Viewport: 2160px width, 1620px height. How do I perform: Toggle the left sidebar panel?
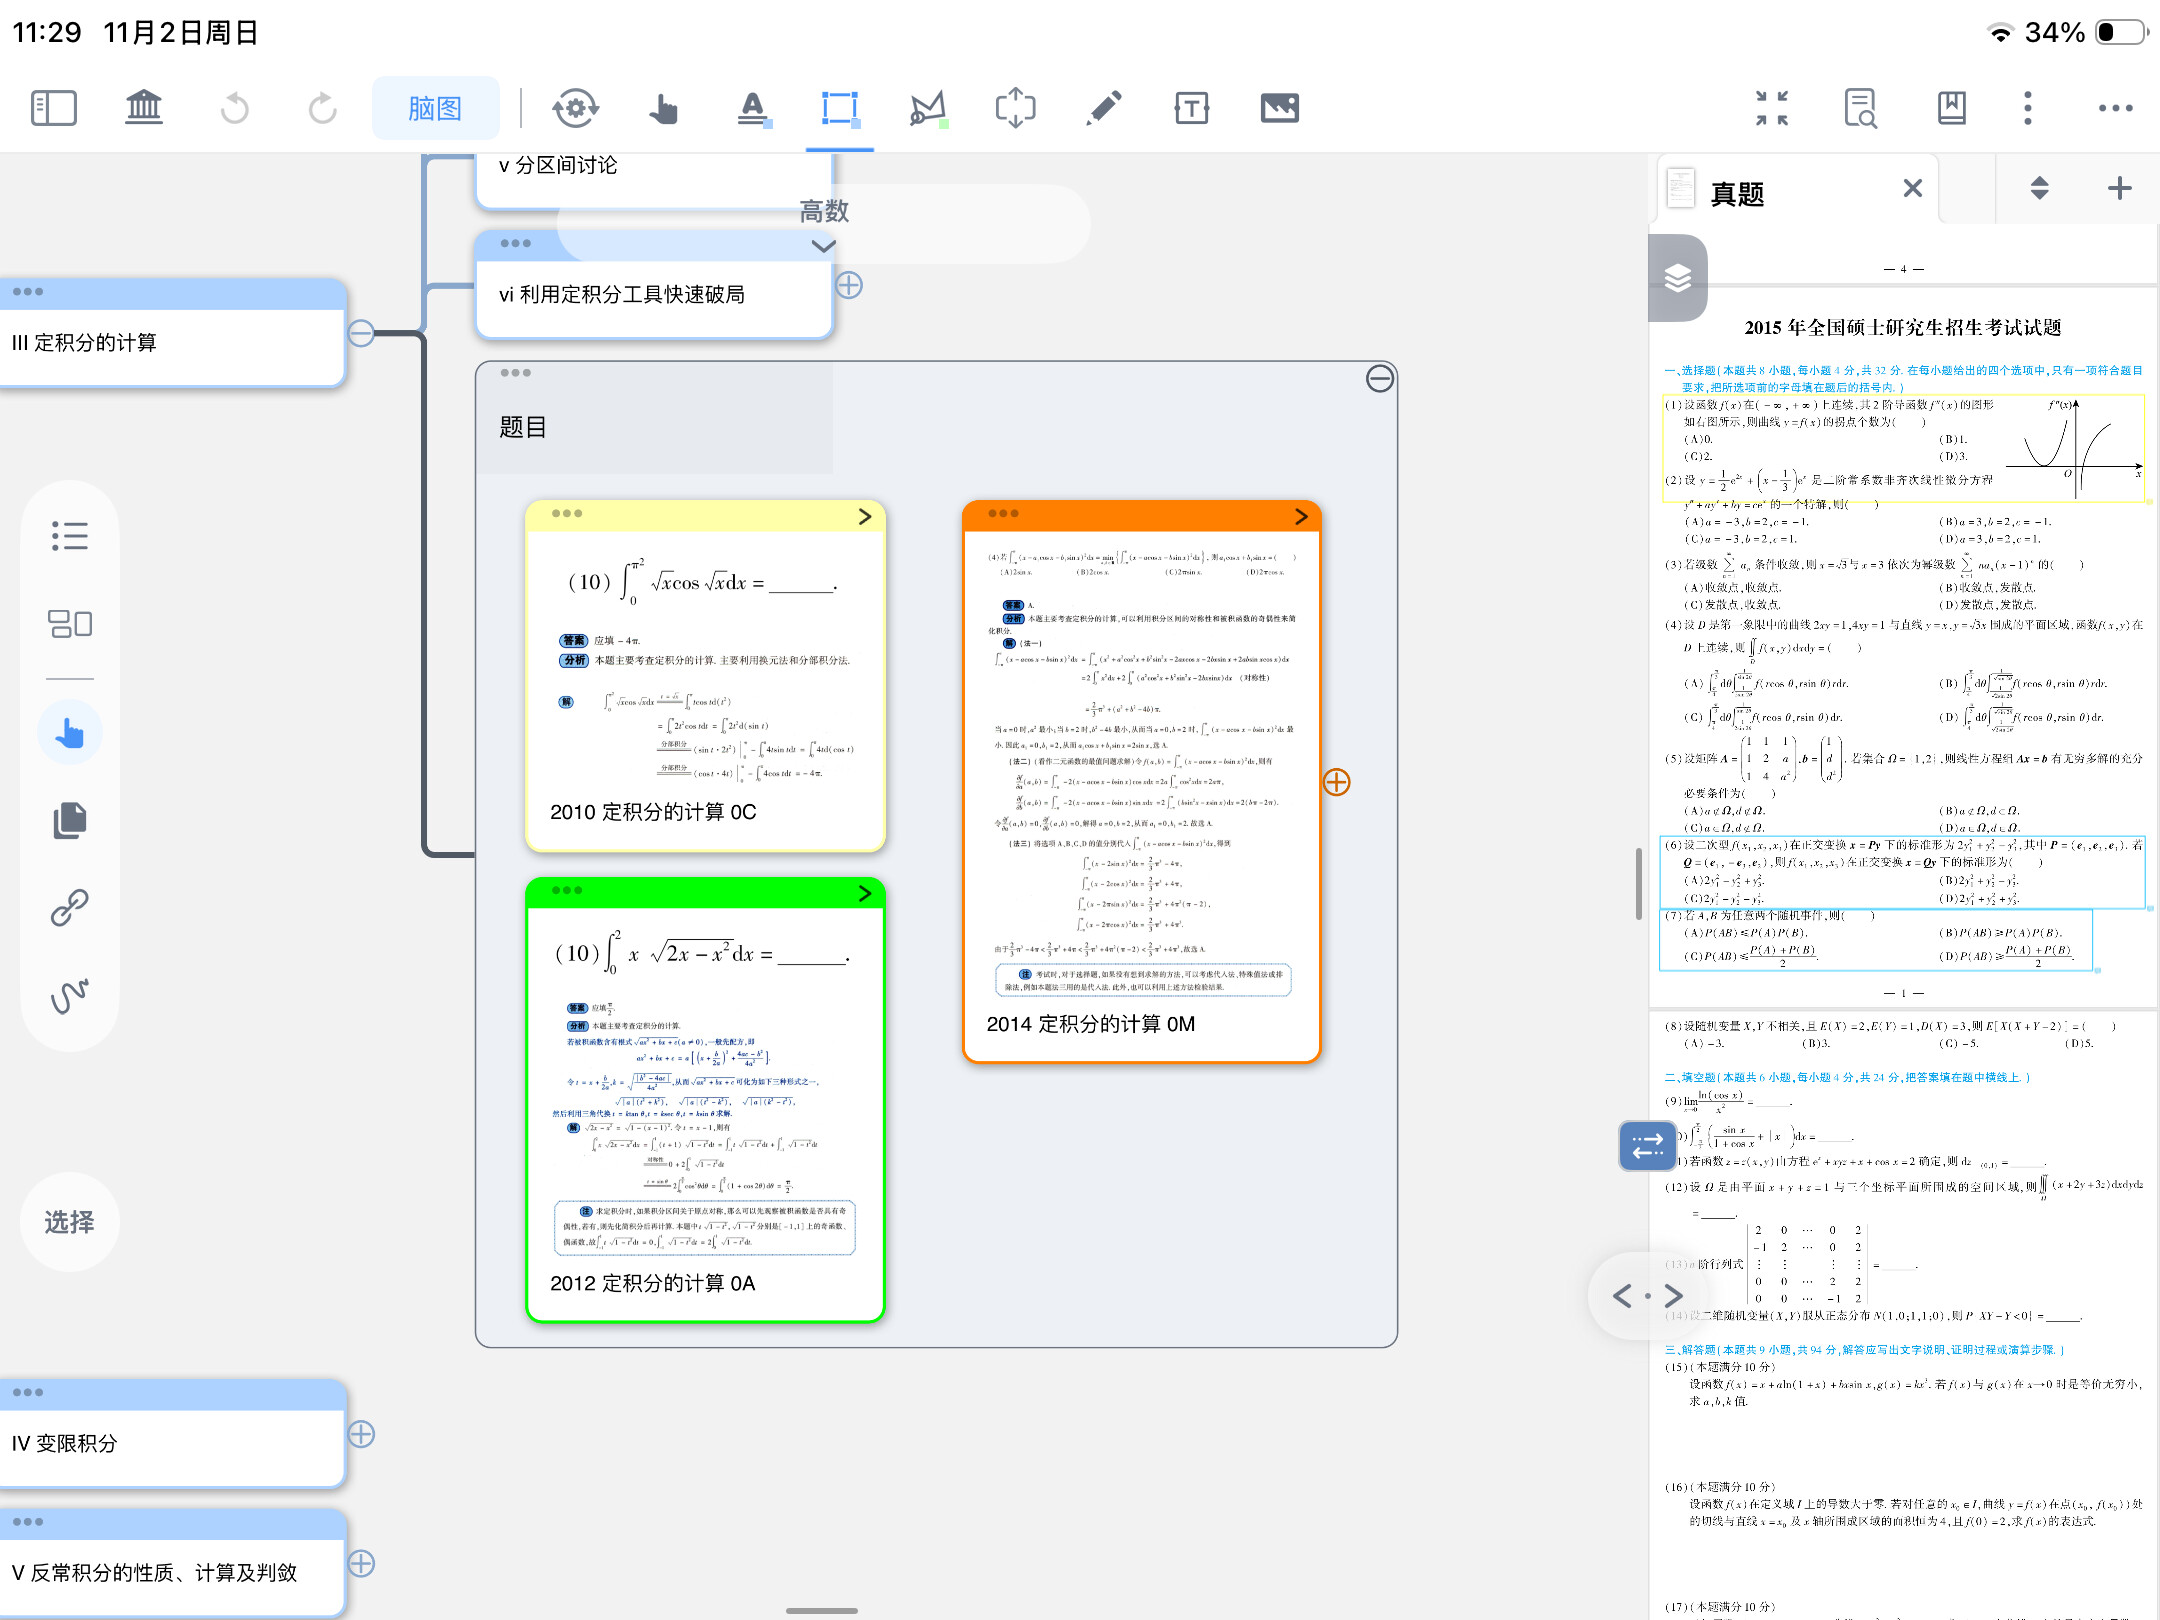click(54, 108)
